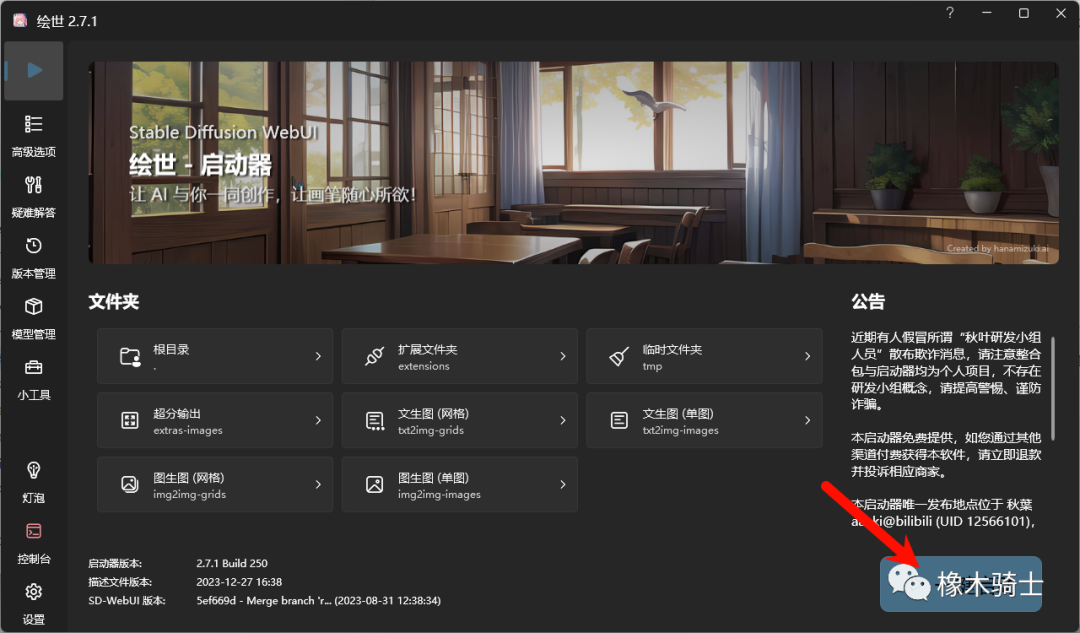Click the help question mark icon
The height and width of the screenshot is (633, 1080).
tap(948, 13)
